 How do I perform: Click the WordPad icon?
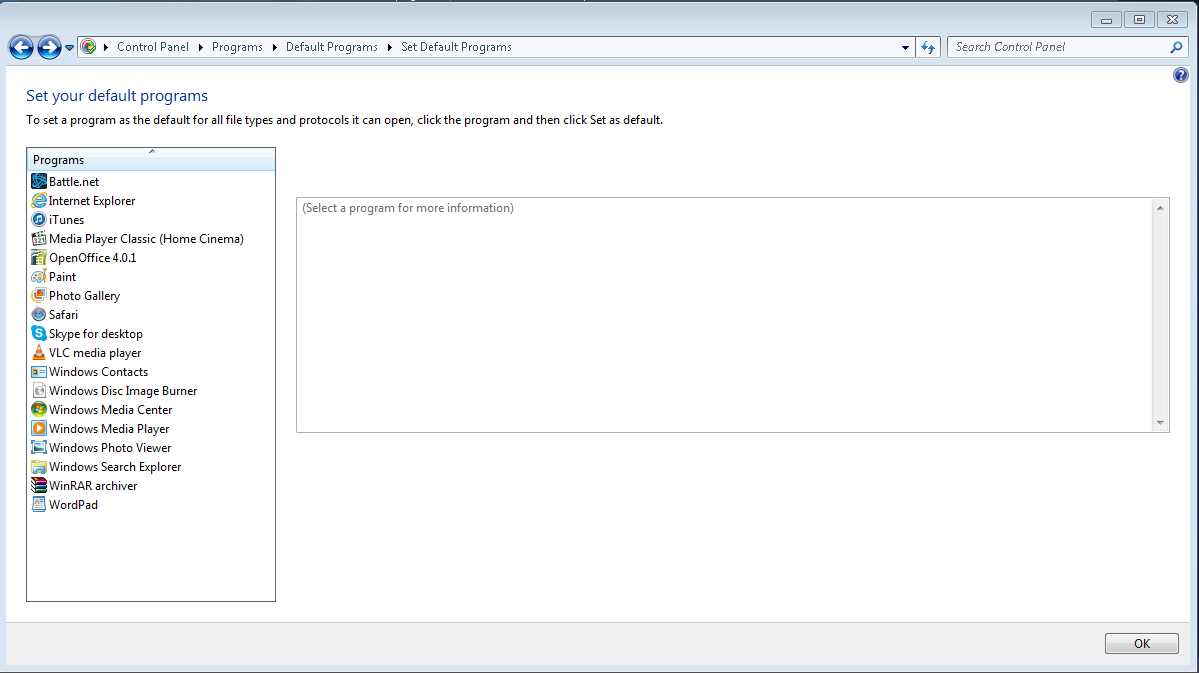pyautogui.click(x=39, y=505)
